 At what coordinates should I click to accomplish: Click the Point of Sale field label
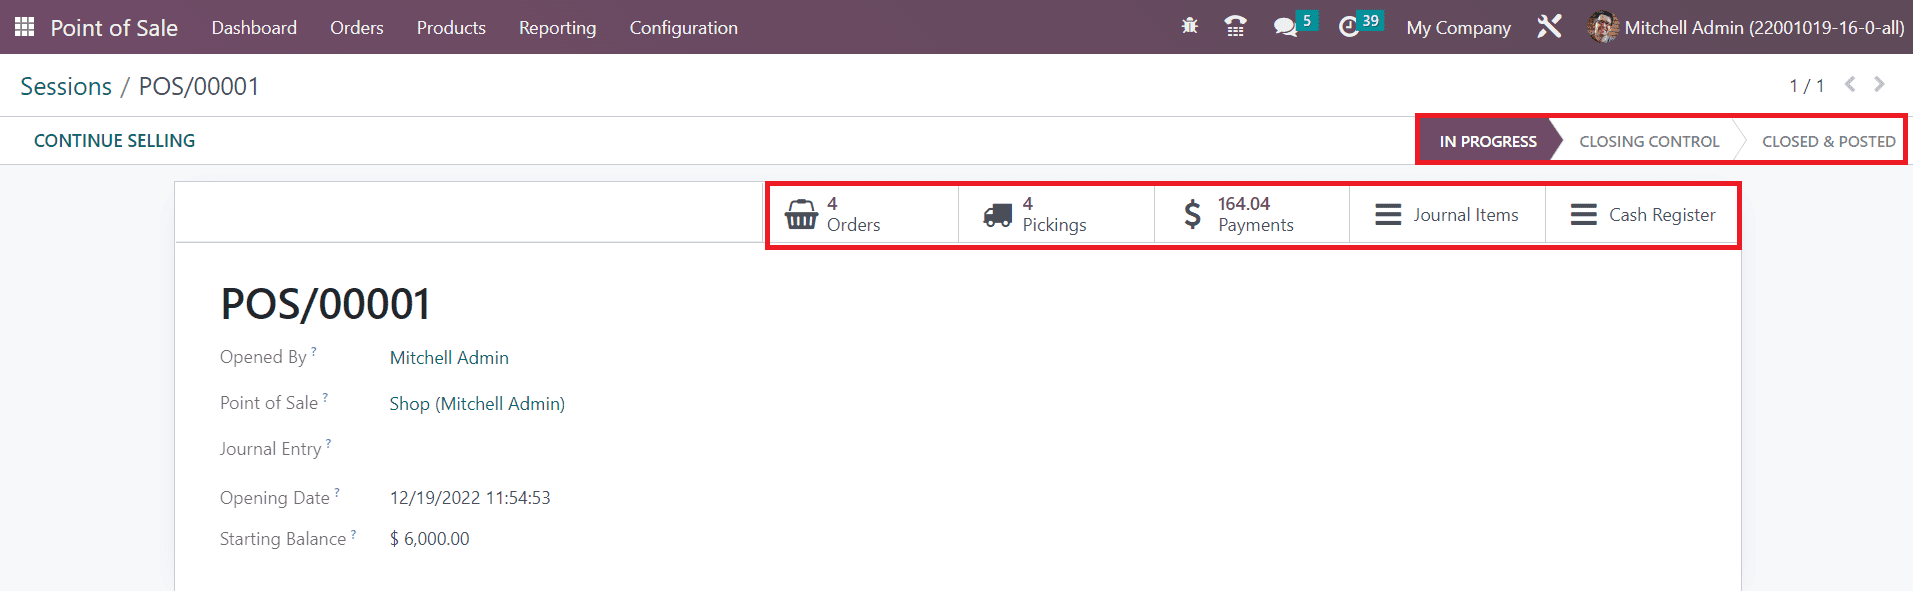269,403
